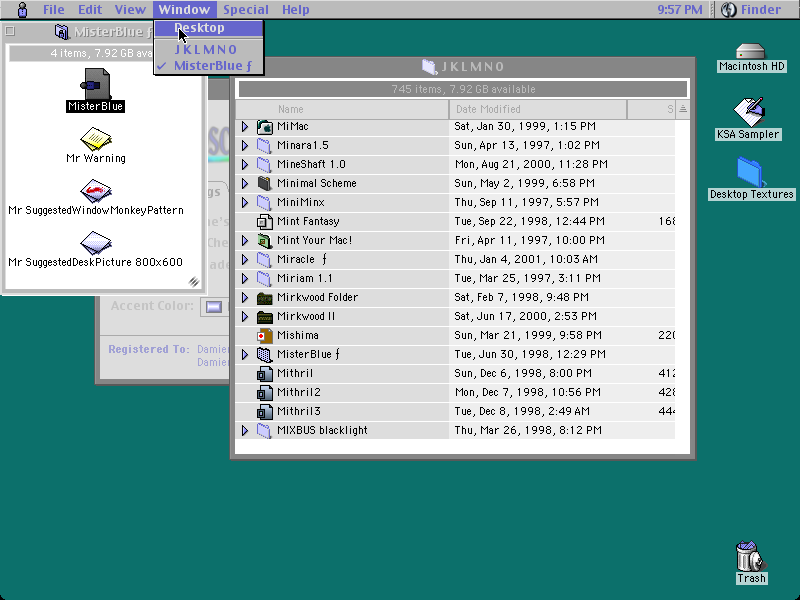
Task: Click the Accent Color swatch popup
Action: click(214, 307)
